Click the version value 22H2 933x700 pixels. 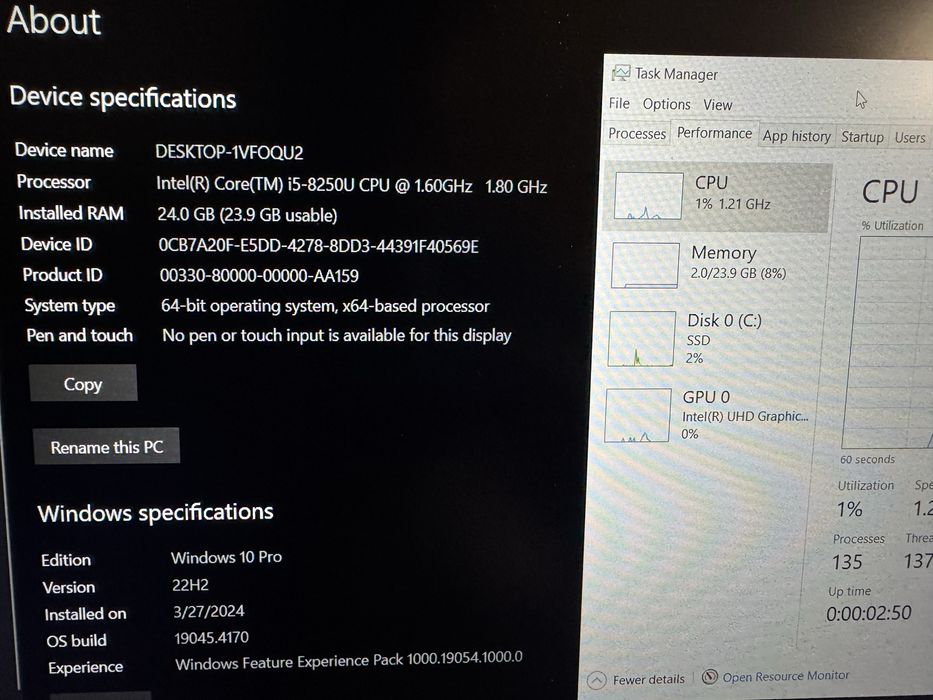(x=190, y=585)
